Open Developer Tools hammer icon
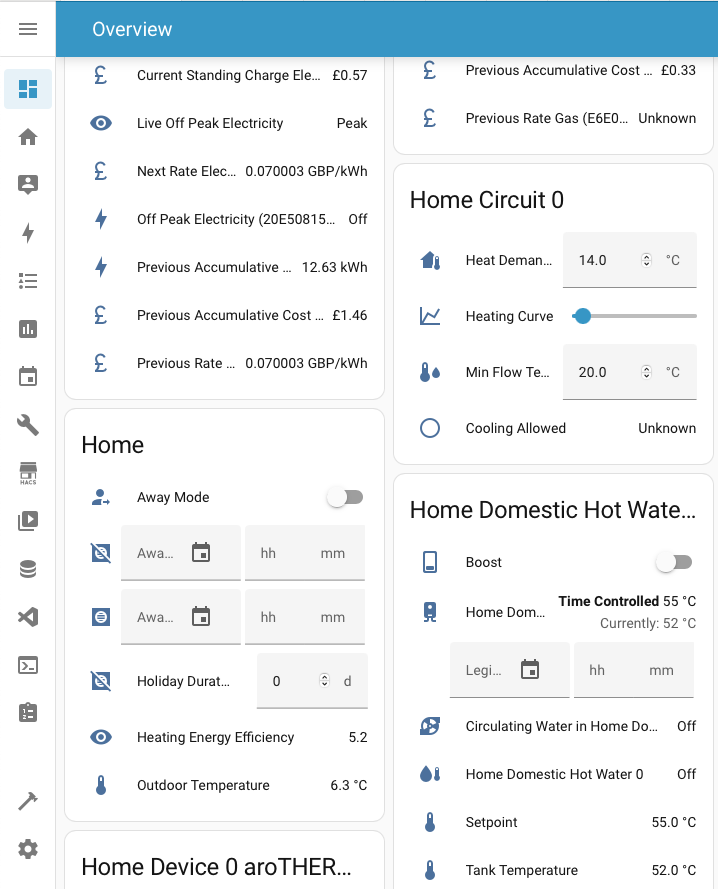This screenshot has width=718, height=889. (28, 801)
